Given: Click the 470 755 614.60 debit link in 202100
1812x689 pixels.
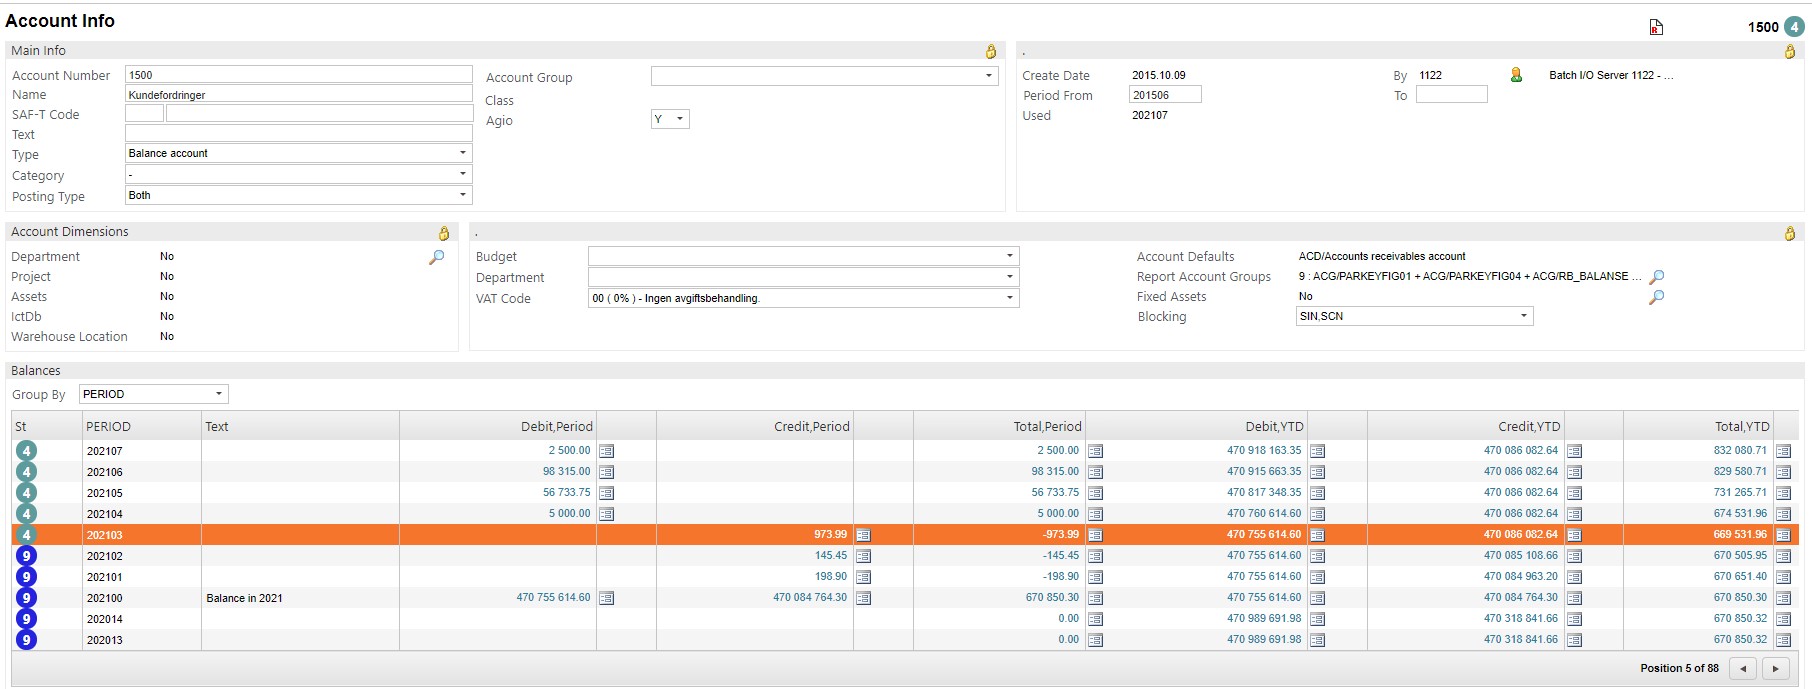Looking at the screenshot, I should [x=553, y=598].
